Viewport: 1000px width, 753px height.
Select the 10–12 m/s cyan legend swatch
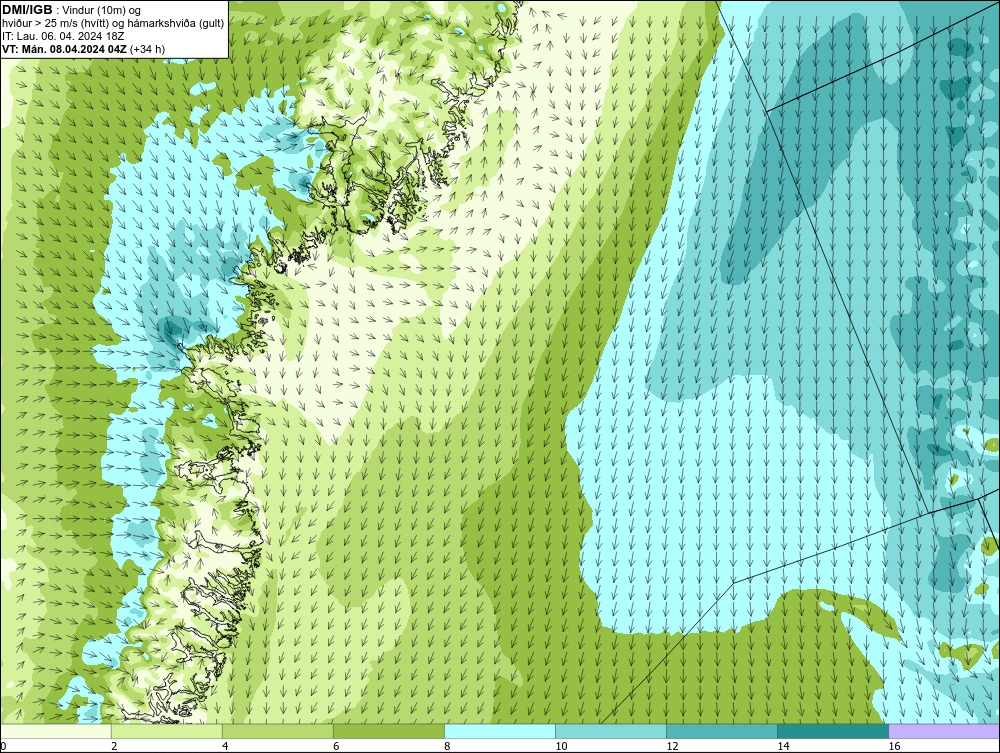[x=610, y=731]
